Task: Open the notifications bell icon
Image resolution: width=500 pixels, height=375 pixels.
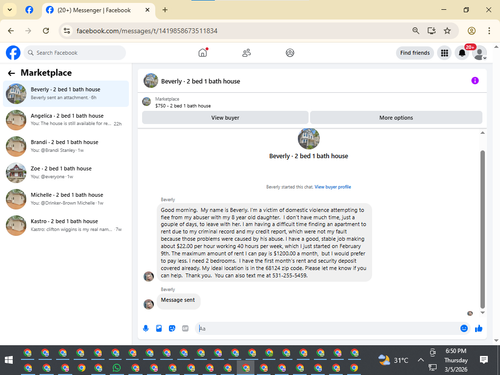Action: tap(462, 53)
